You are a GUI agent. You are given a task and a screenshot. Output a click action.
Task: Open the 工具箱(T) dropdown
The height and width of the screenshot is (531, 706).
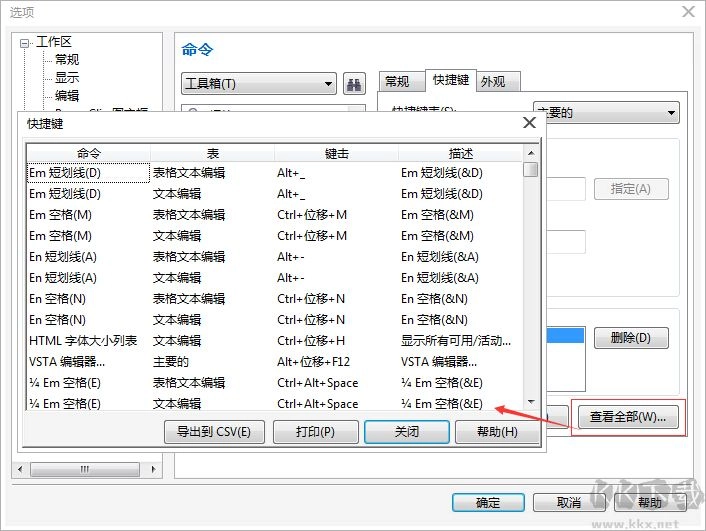(259, 84)
